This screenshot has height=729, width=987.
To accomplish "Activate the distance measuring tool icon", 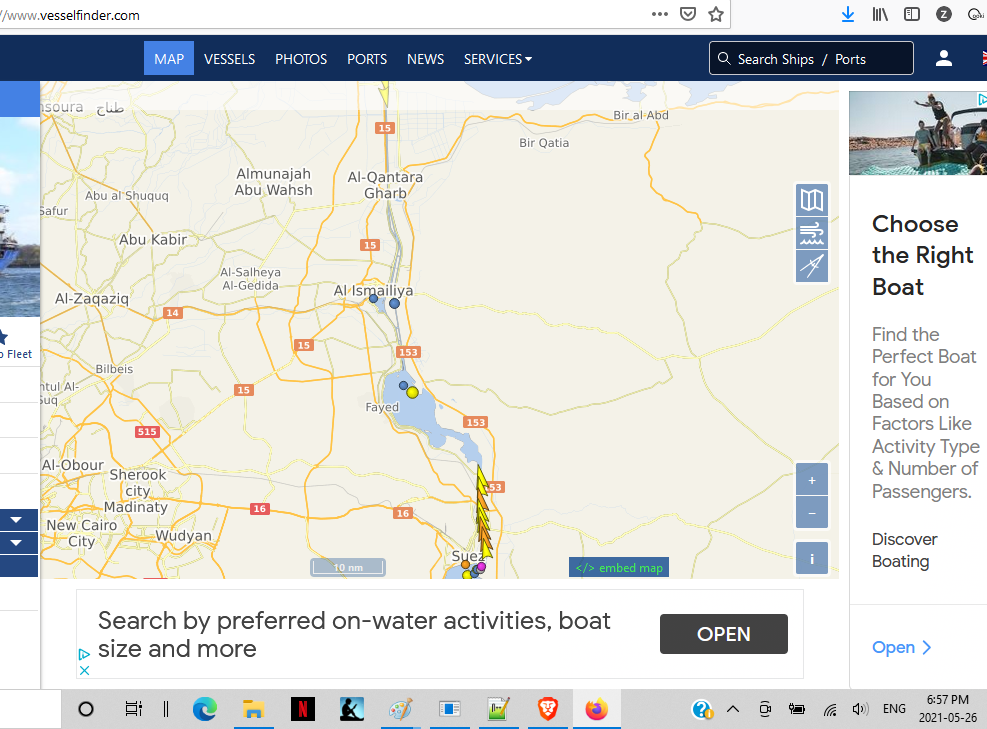I will pyautogui.click(x=811, y=266).
